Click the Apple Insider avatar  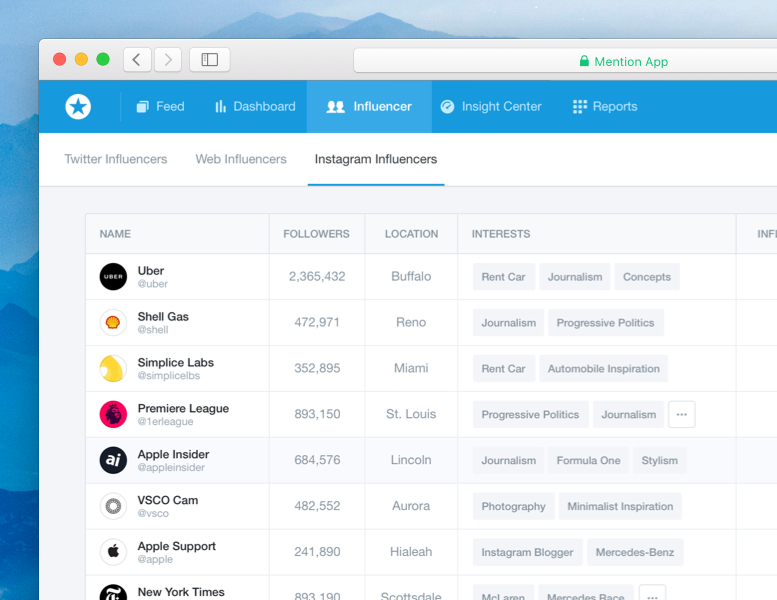pyautogui.click(x=113, y=460)
